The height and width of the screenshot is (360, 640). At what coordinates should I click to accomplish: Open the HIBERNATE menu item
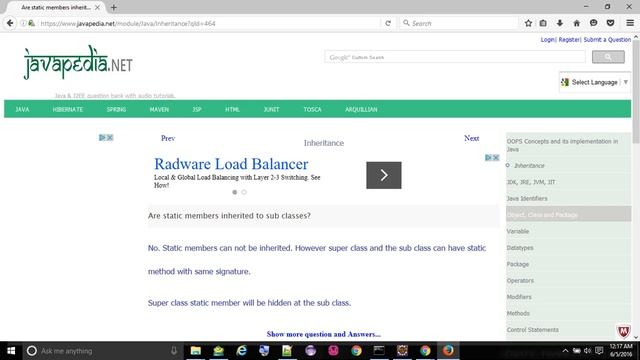click(68, 109)
